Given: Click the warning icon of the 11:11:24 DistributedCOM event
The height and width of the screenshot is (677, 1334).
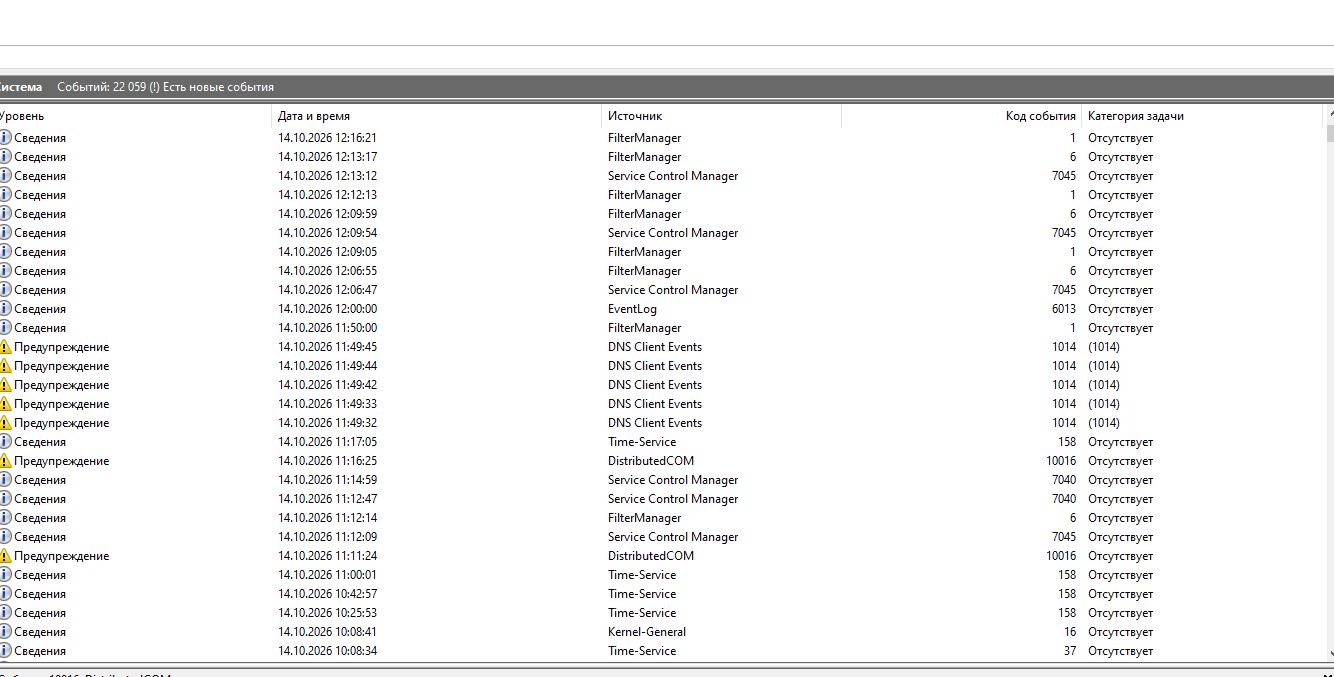Looking at the screenshot, I should 5,556.
